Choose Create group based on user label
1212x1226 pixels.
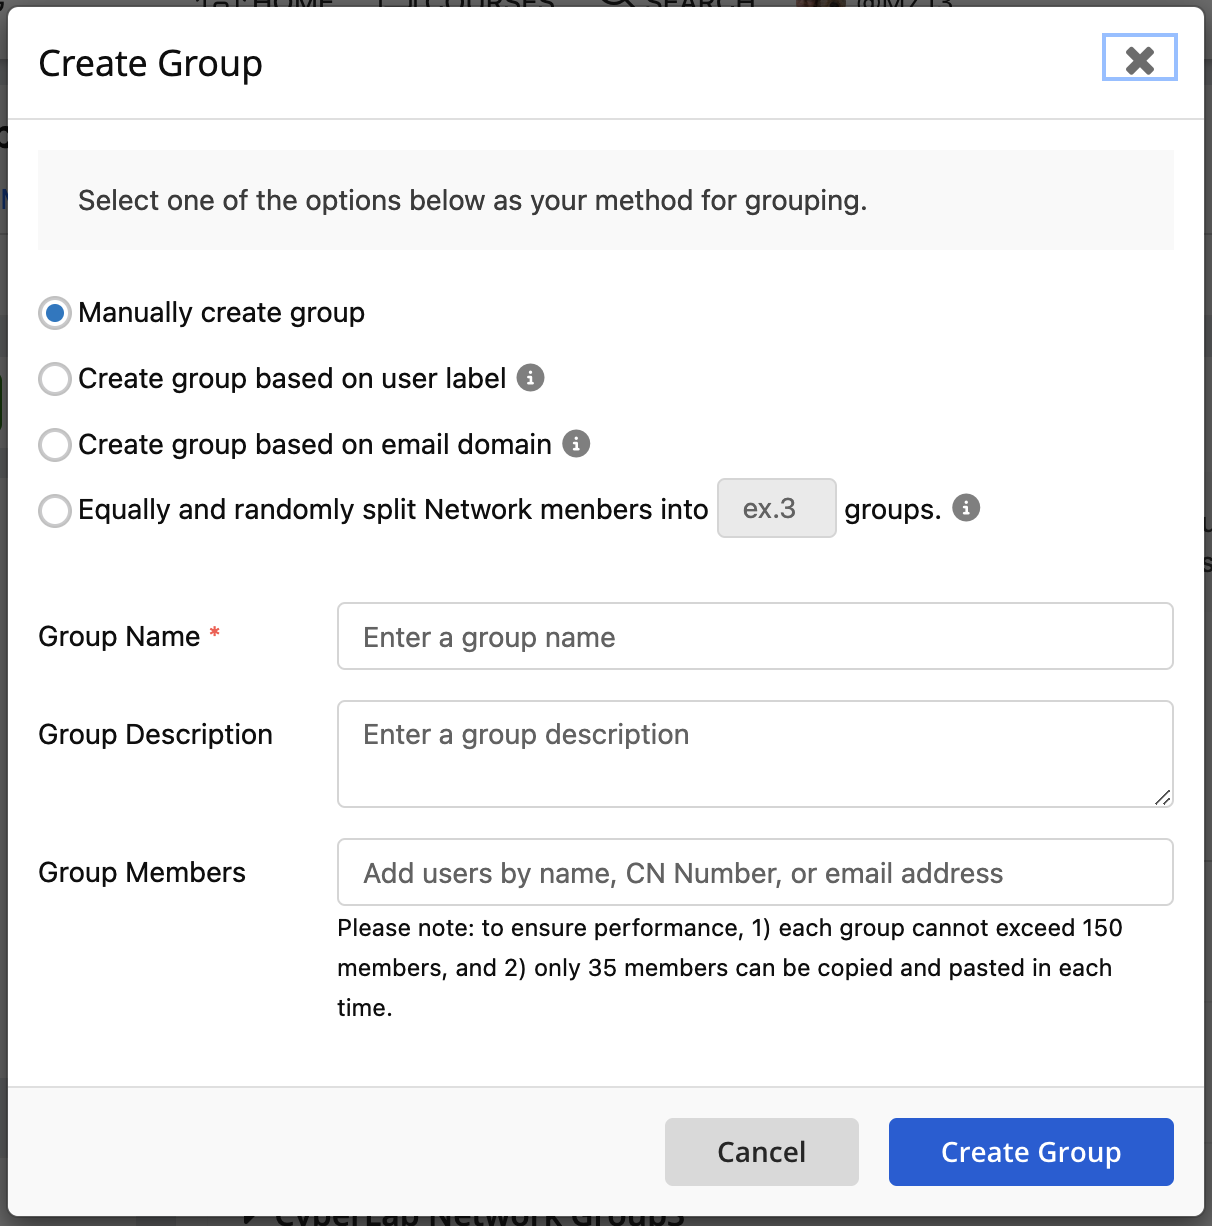[54, 379]
